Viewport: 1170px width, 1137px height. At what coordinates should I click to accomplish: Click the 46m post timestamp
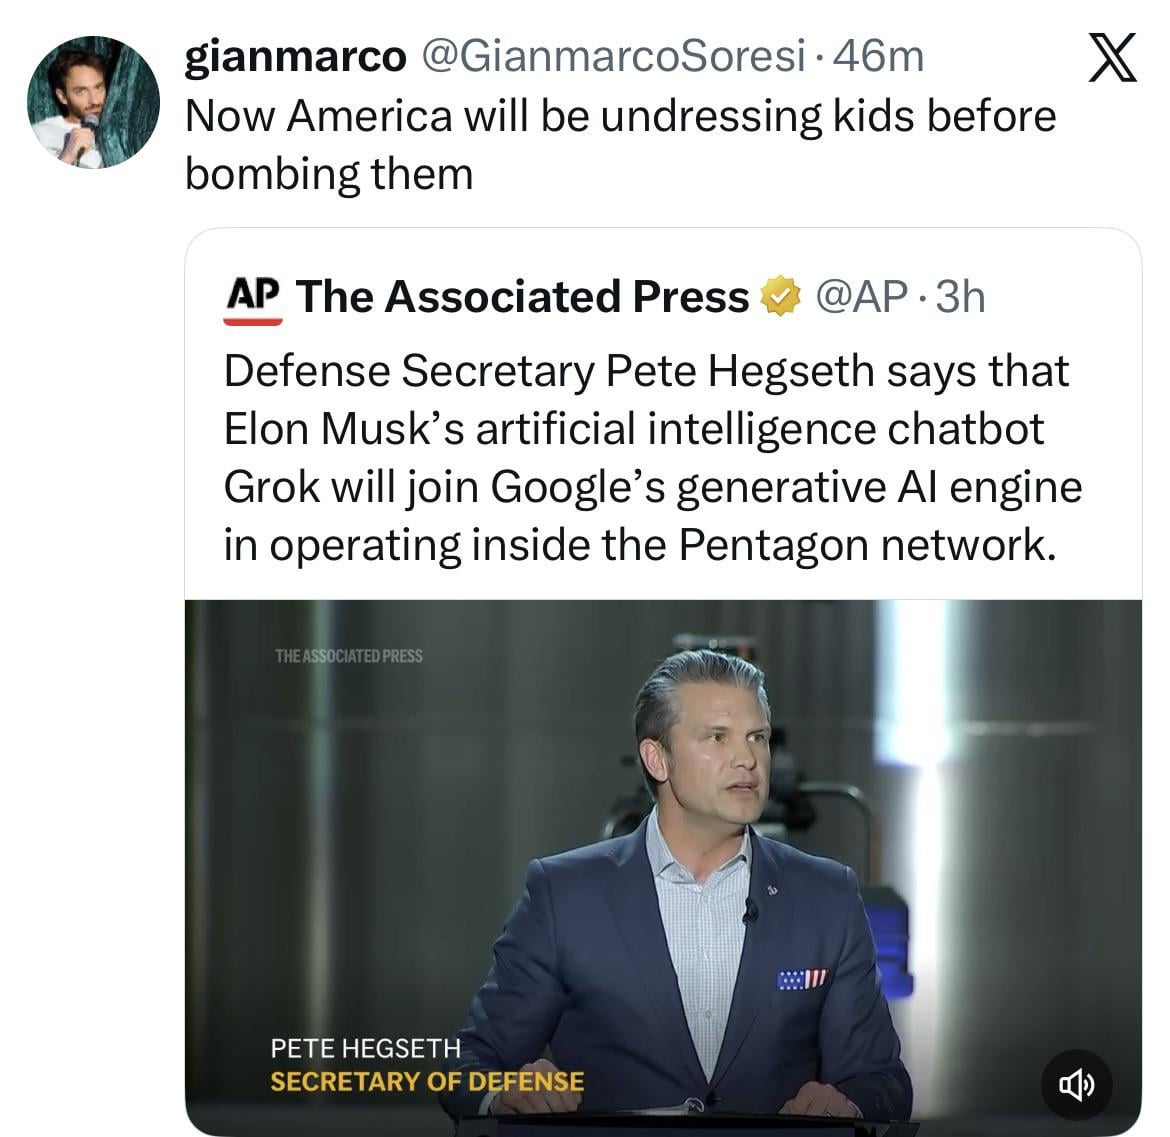(878, 57)
